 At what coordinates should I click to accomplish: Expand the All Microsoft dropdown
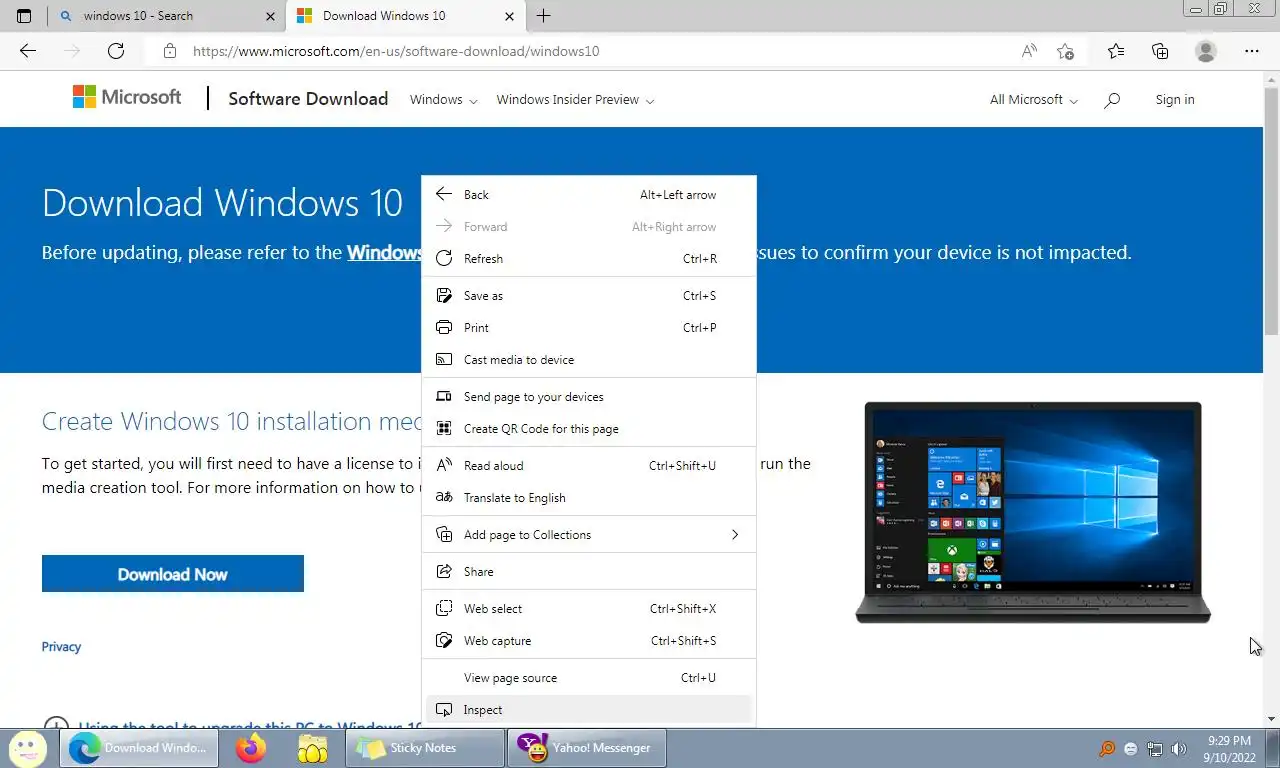[x=1034, y=100]
